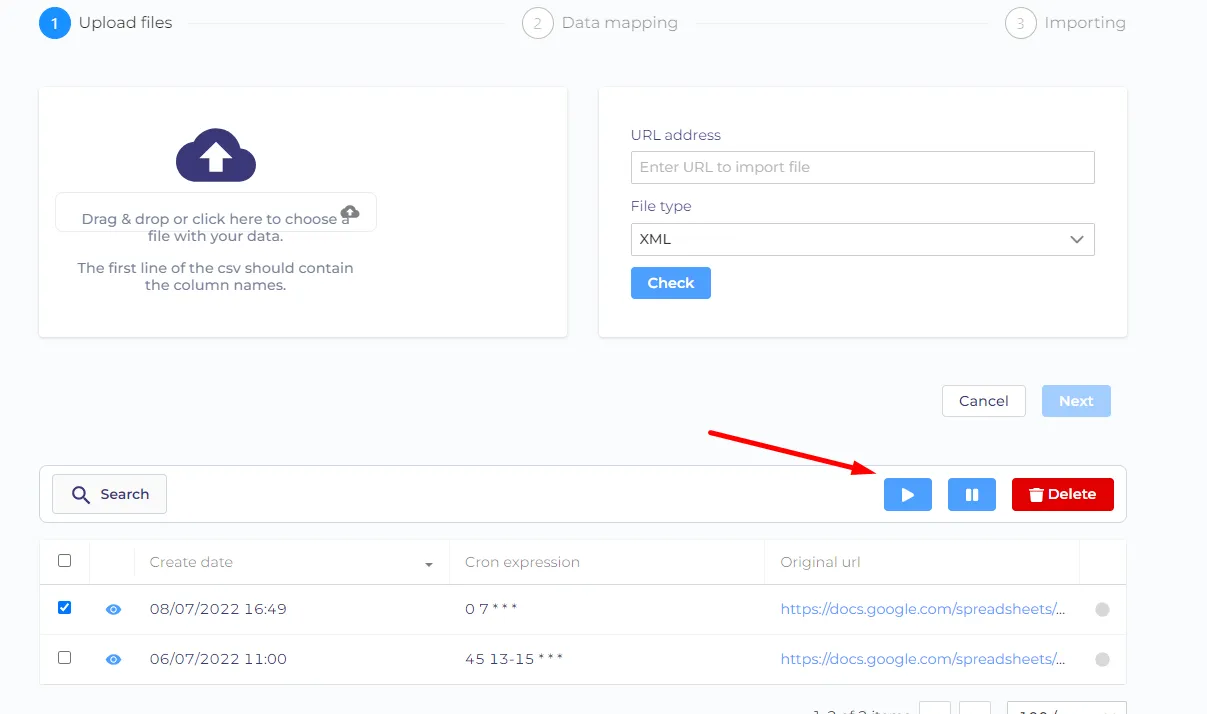Click the status dot for 08/07/2022 row
1207x714 pixels.
coord(1103,609)
